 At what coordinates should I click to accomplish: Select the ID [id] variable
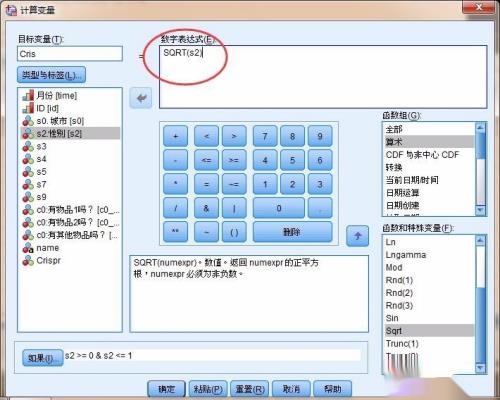[70, 108]
